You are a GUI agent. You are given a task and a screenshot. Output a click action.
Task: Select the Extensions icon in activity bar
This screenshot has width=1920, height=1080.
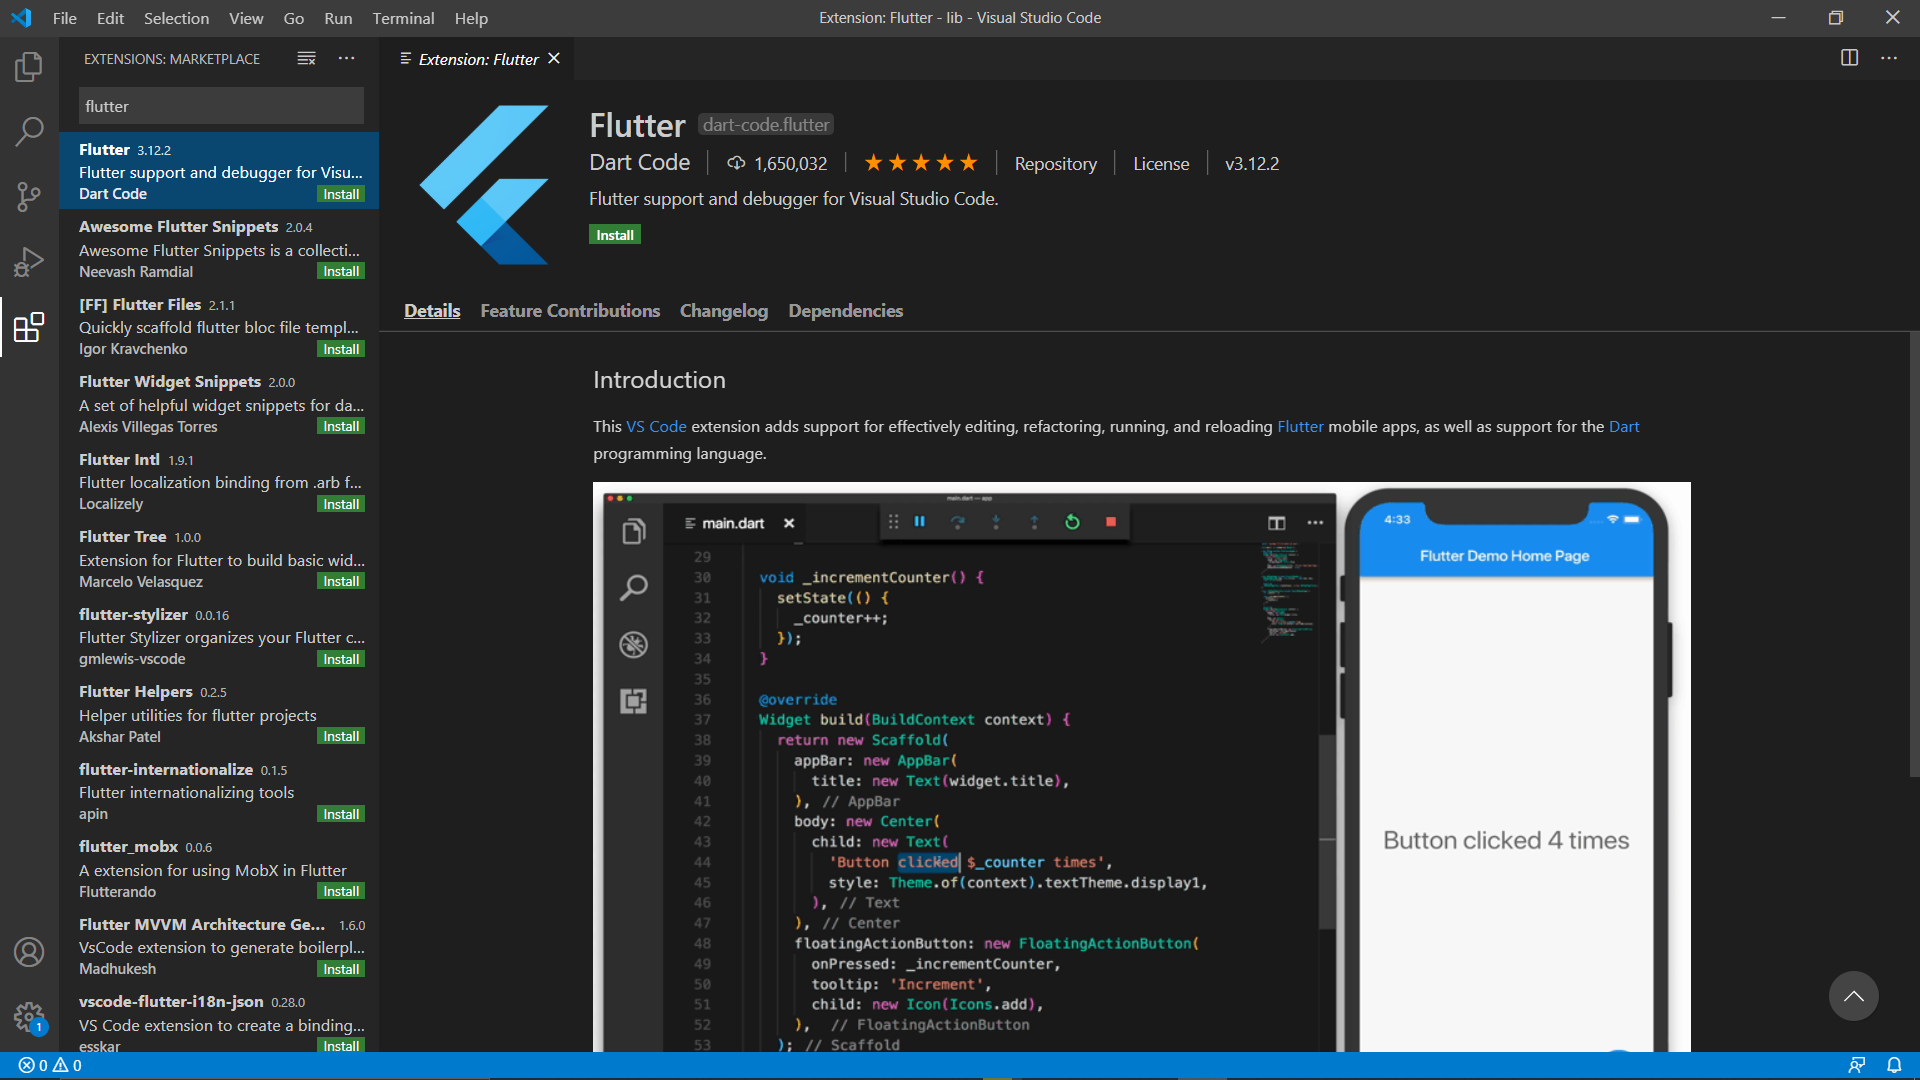pos(29,326)
